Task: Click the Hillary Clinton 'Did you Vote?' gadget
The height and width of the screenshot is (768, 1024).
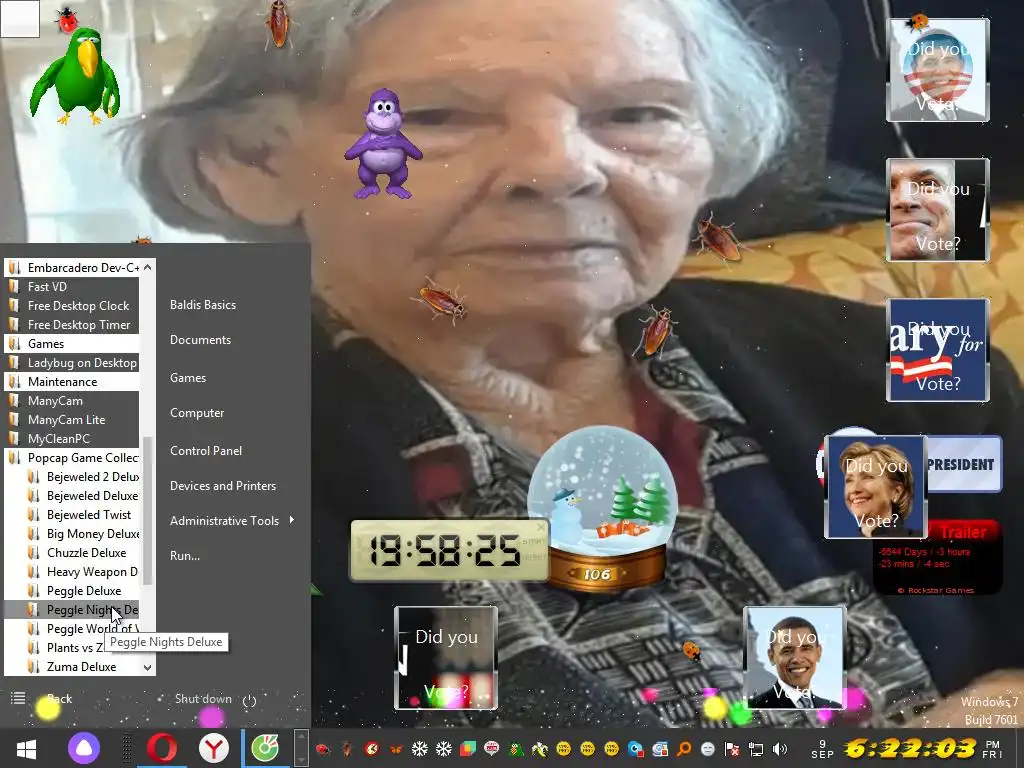Action: coord(876,487)
